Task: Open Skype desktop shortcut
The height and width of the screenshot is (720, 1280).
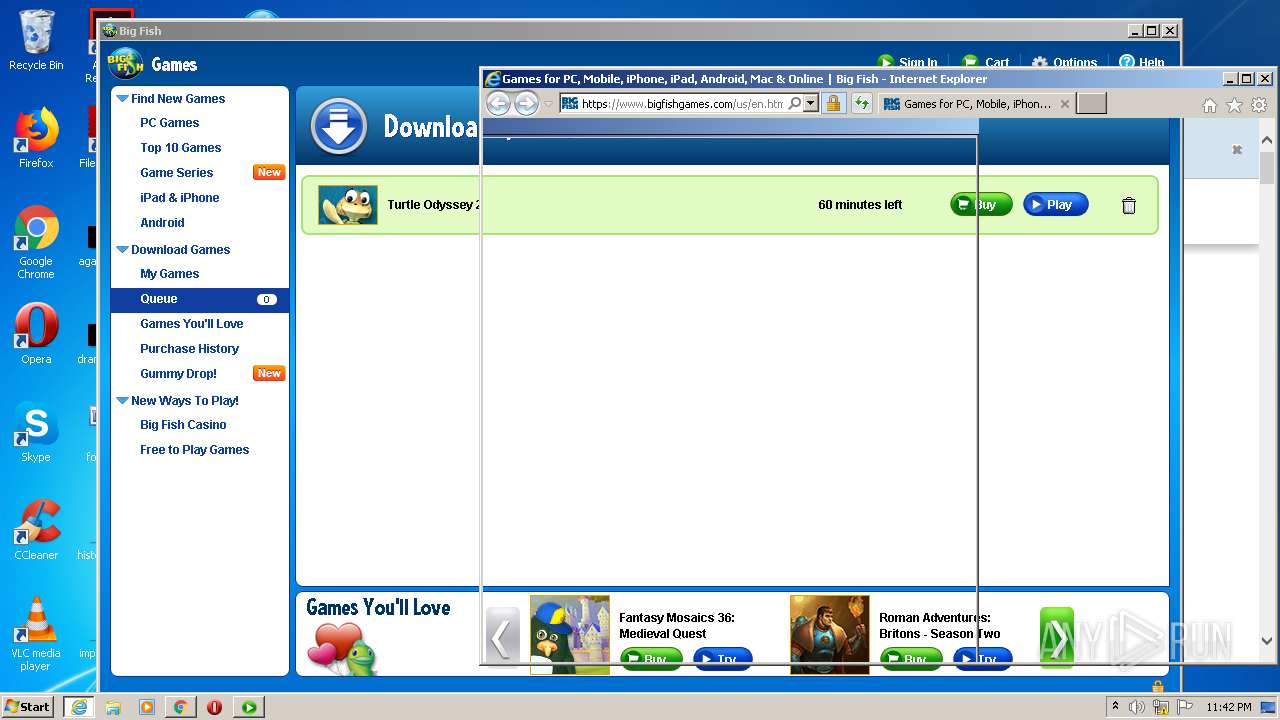Action: click(x=36, y=432)
